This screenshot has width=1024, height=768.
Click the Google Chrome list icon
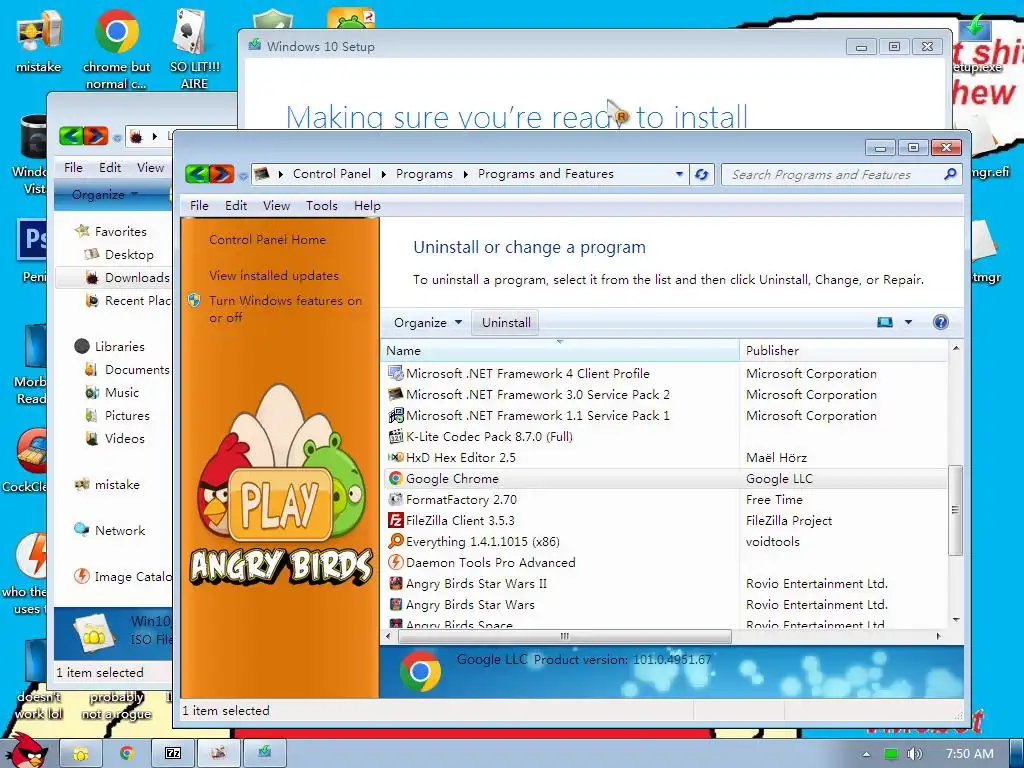(x=395, y=479)
